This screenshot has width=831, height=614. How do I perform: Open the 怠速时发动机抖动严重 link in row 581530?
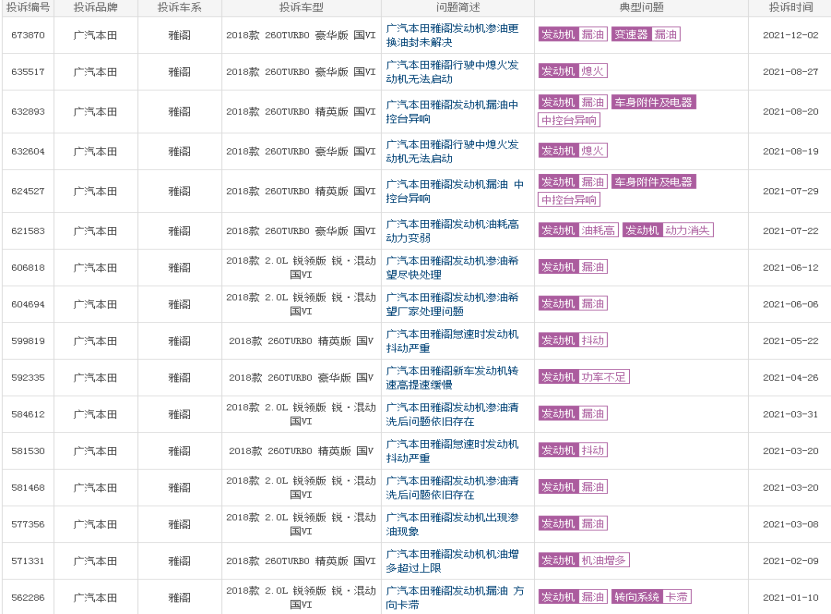(452, 451)
